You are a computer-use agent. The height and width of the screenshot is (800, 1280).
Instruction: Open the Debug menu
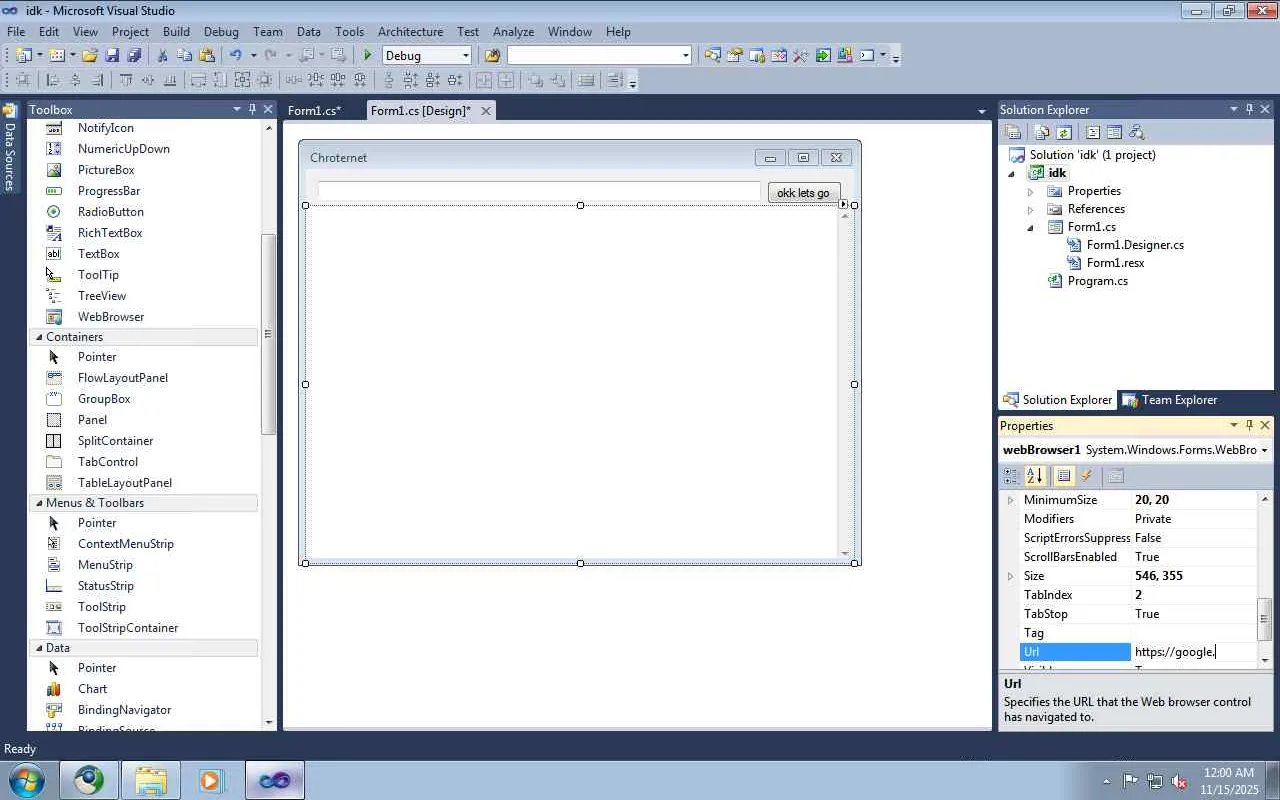click(x=221, y=32)
